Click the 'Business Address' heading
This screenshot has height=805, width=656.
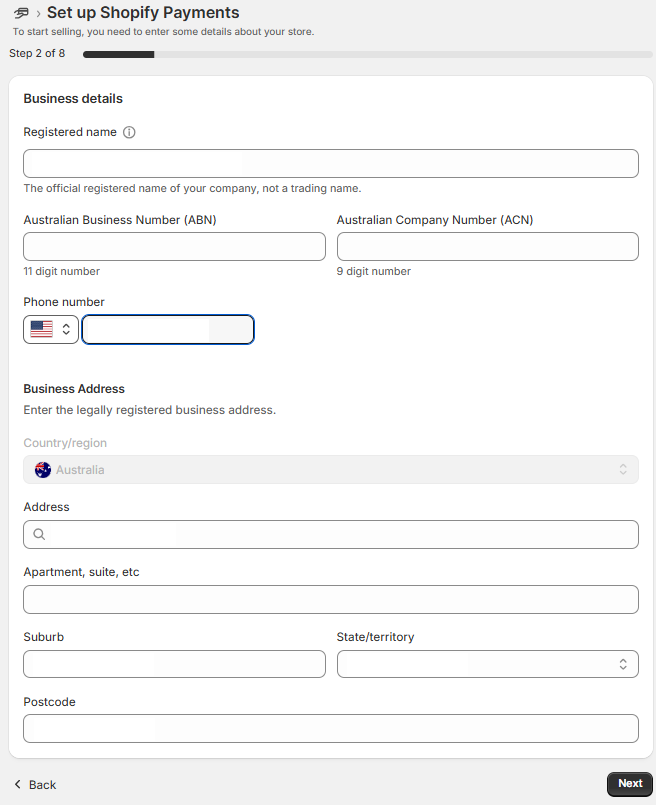coord(74,389)
